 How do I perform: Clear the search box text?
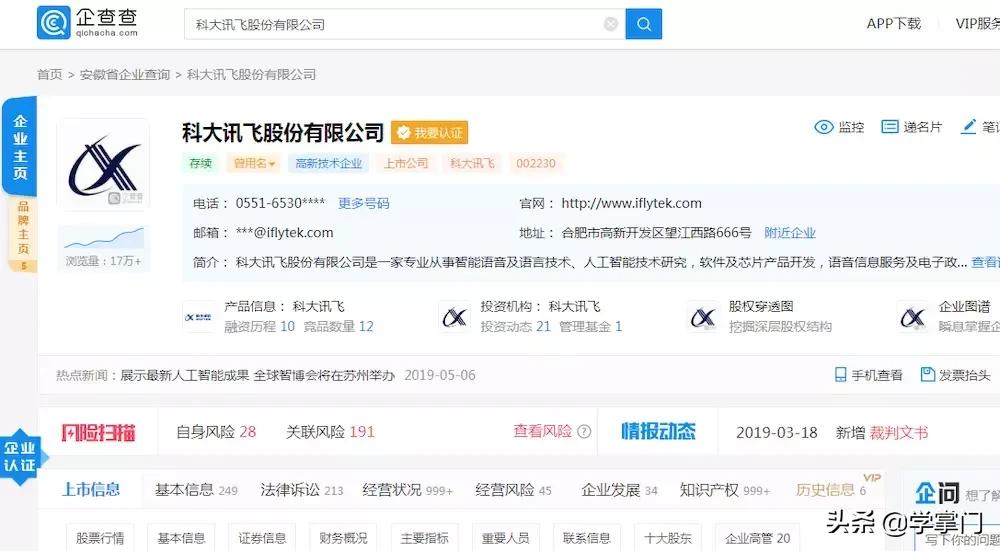click(610, 24)
